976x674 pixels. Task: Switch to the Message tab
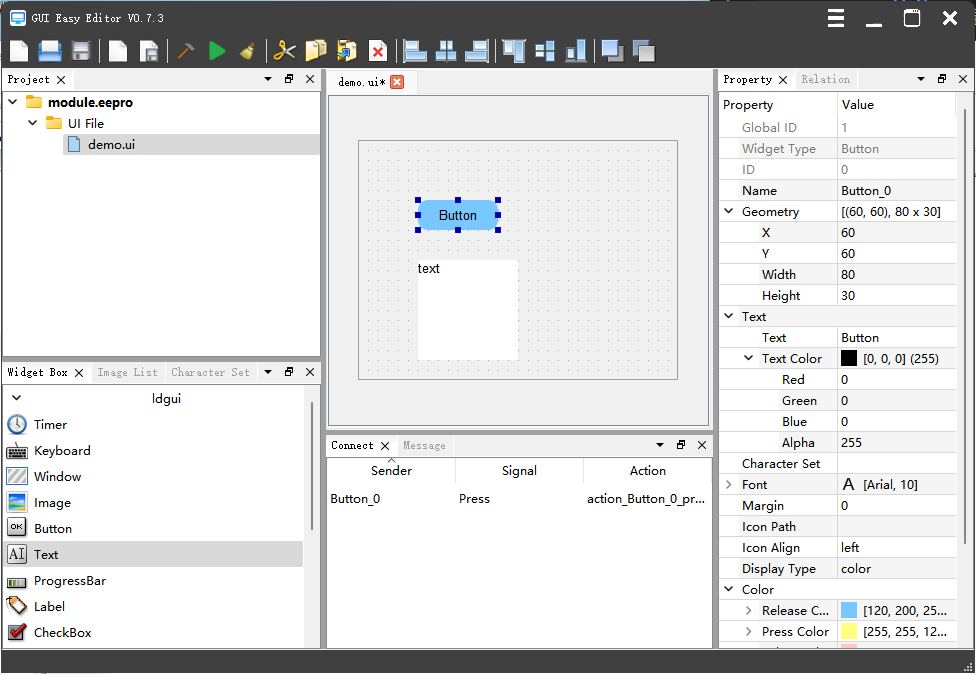click(x=424, y=446)
